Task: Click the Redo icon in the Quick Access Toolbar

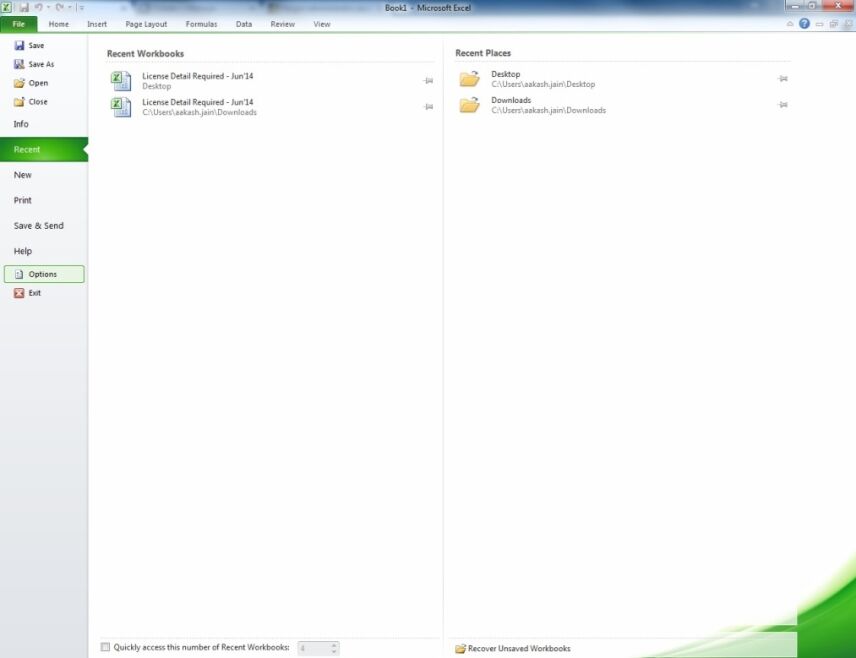Action: point(60,7)
